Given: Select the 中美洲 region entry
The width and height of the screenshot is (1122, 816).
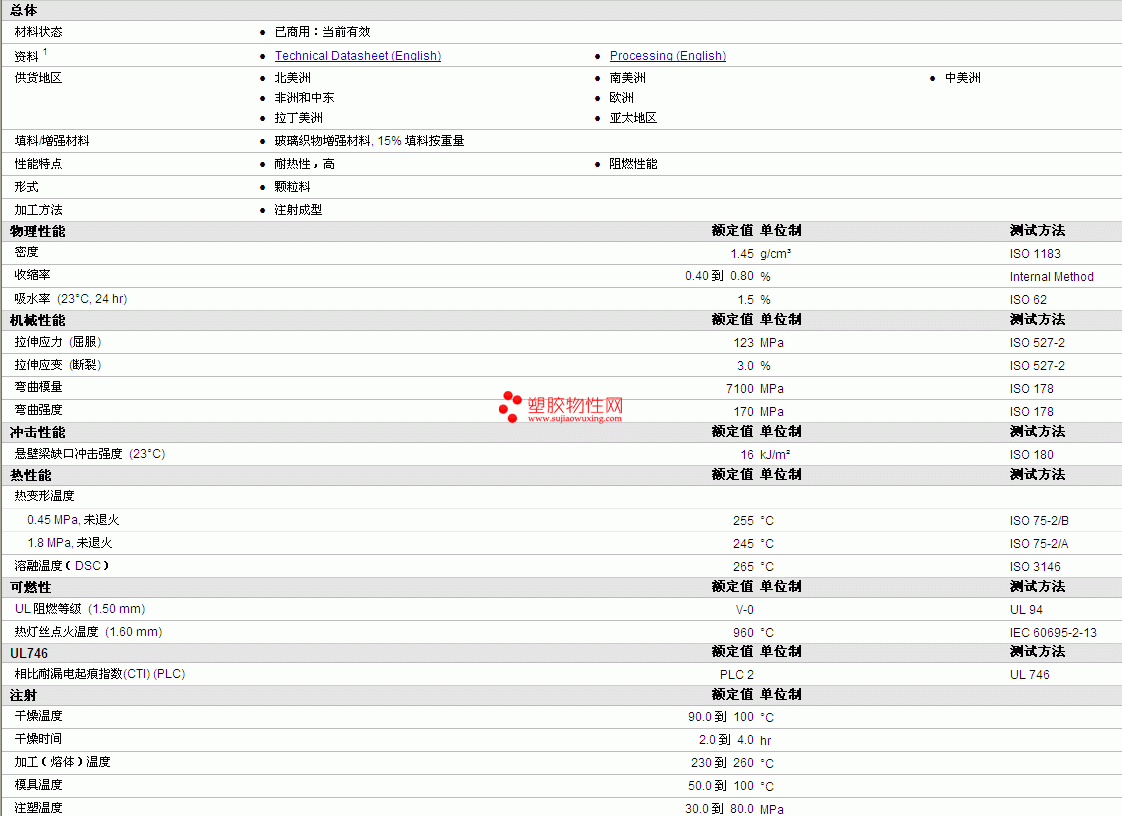Looking at the screenshot, I should [962, 78].
